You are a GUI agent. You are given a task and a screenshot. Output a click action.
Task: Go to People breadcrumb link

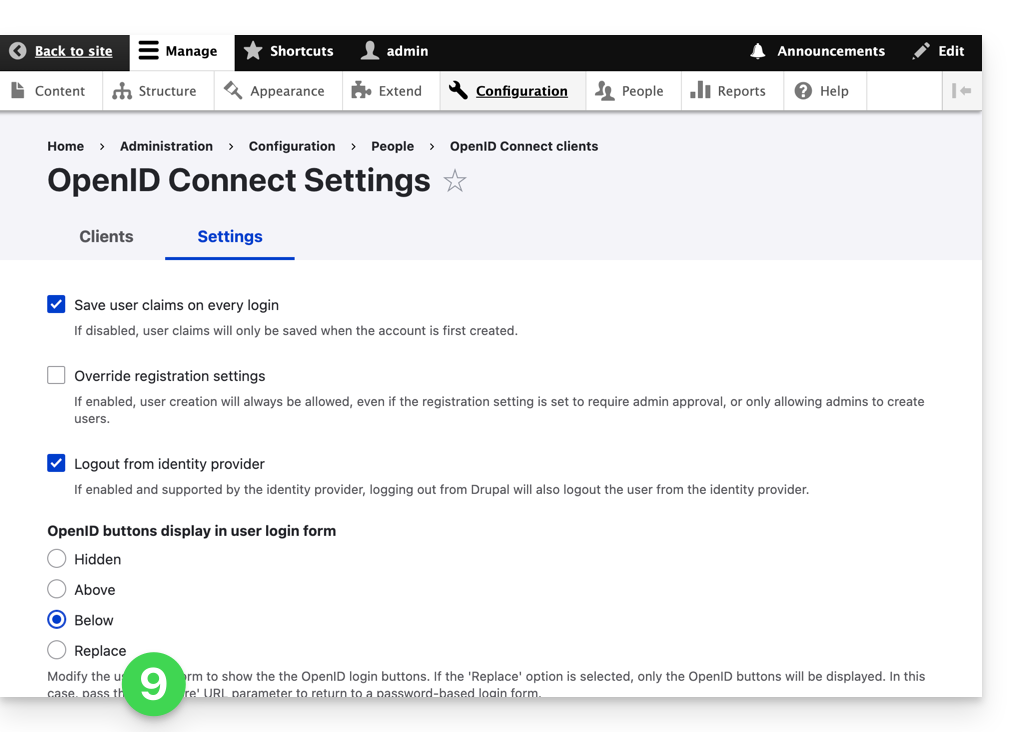[x=392, y=146]
